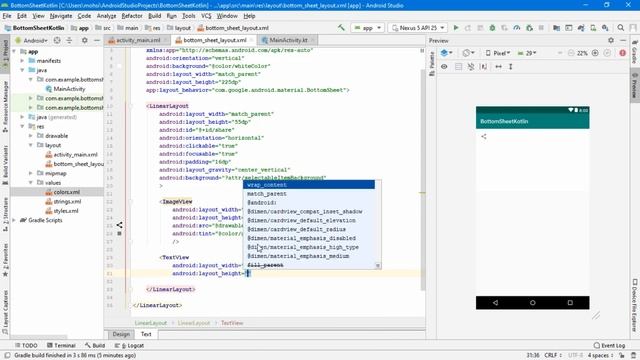Open Search Everywhere magnifier icon
Image resolution: width=640 pixels, height=360 pixels.
point(621,28)
